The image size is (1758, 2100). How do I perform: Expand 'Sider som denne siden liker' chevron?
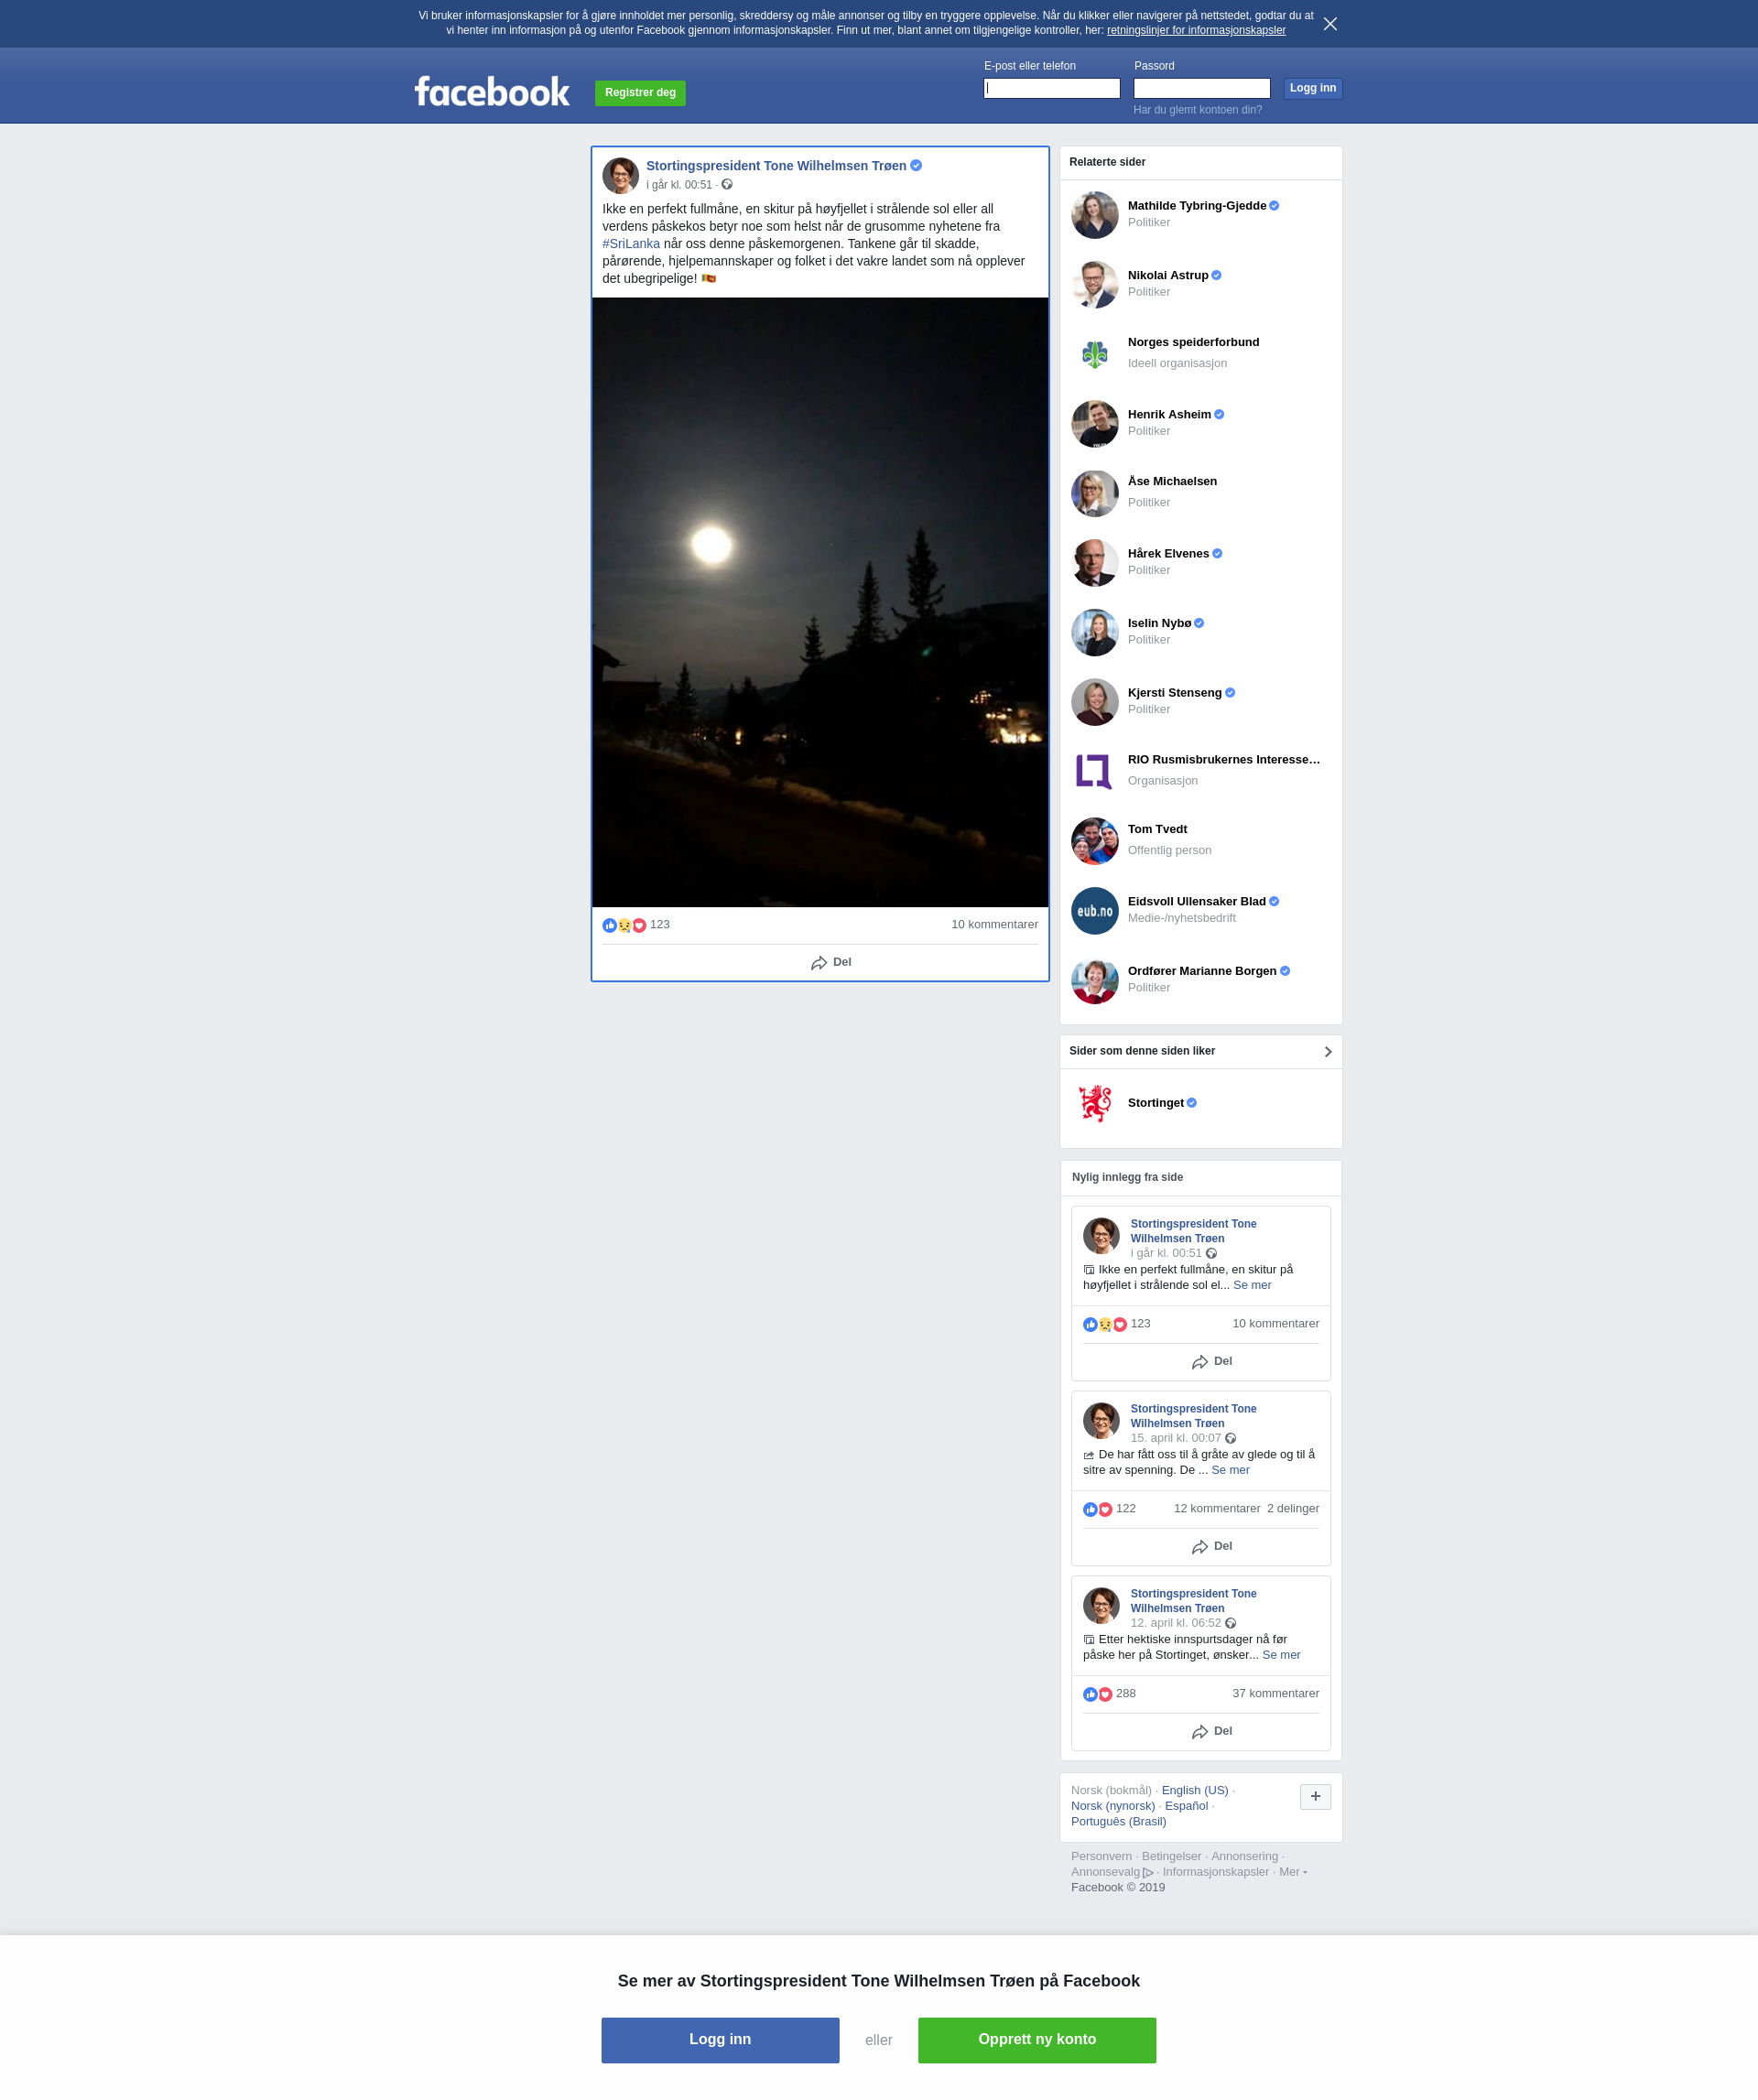(1327, 1051)
